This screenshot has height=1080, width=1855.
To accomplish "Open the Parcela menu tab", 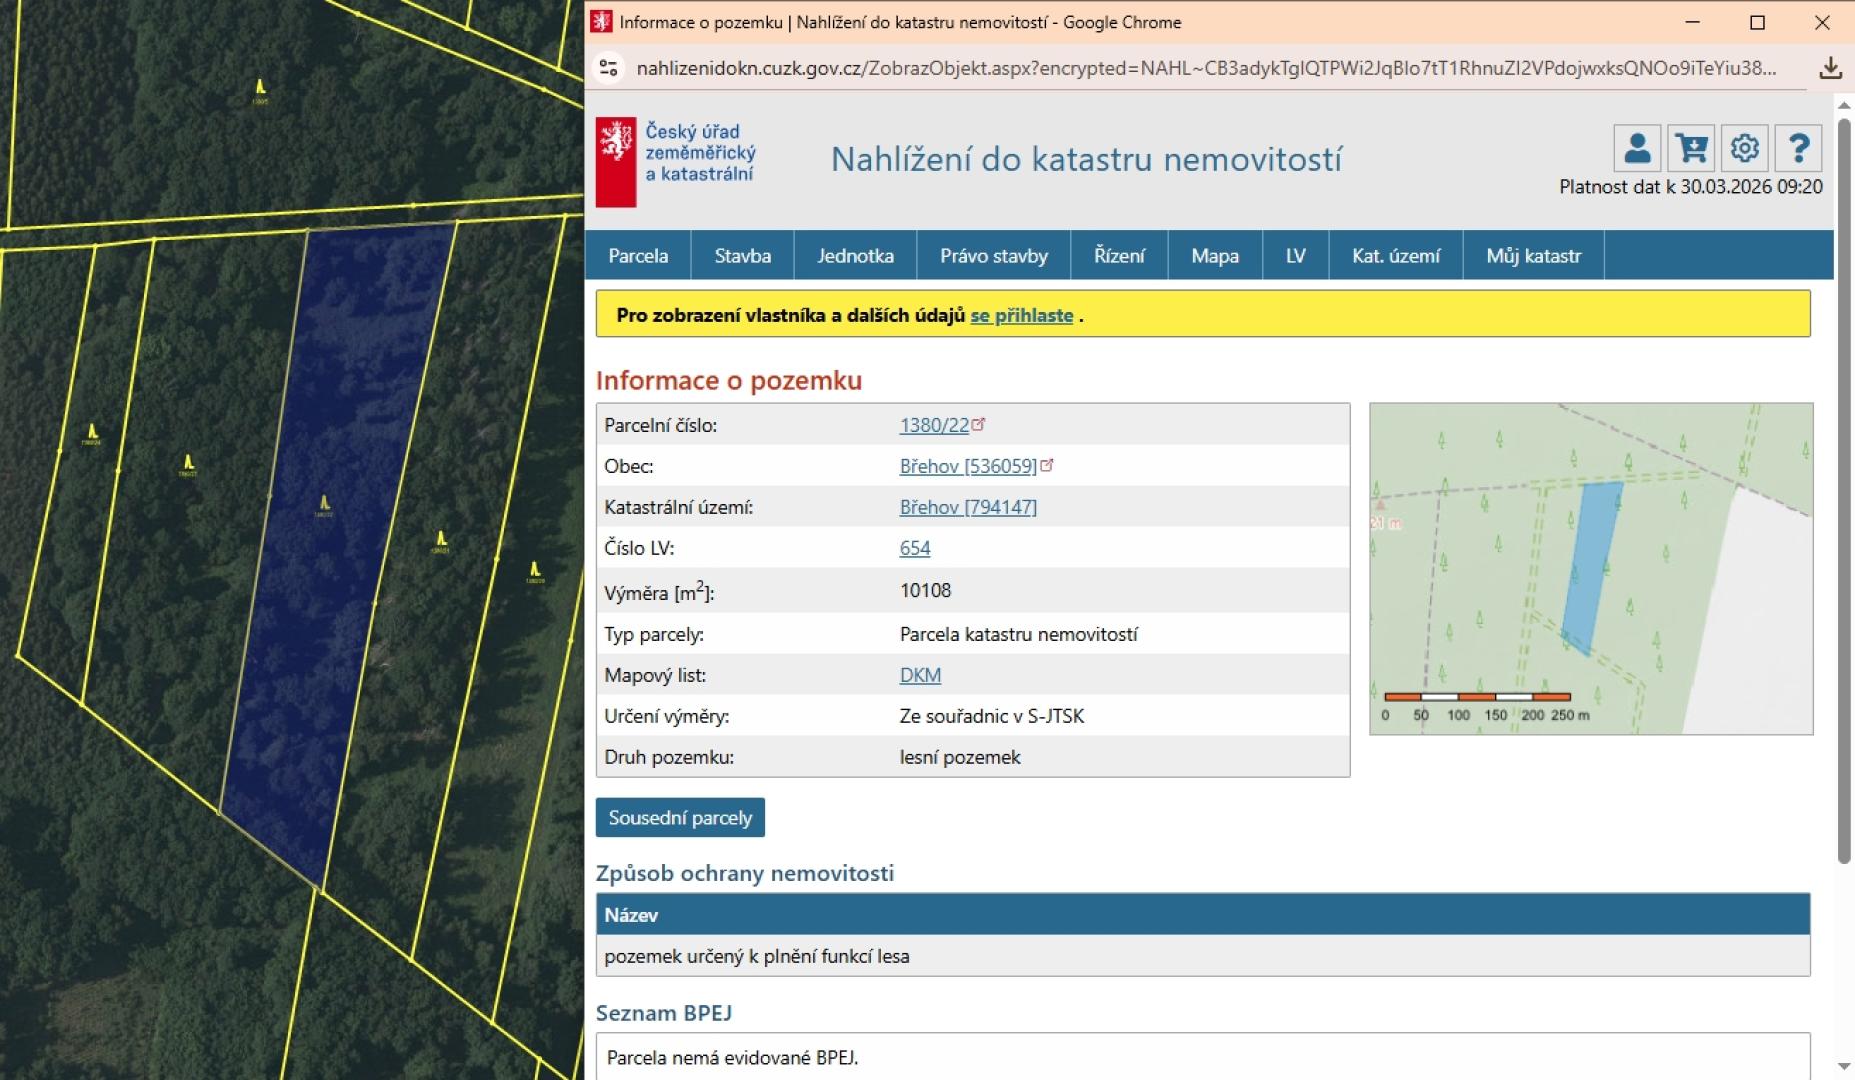I will pos(638,256).
